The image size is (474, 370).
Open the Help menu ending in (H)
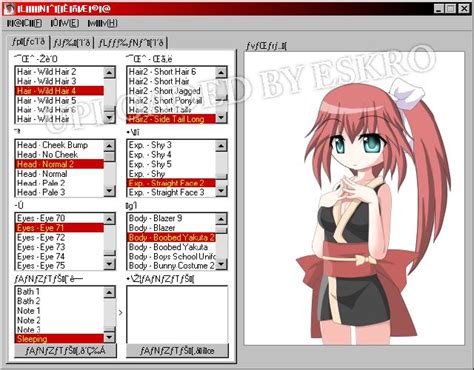pyautogui.click(x=102, y=23)
